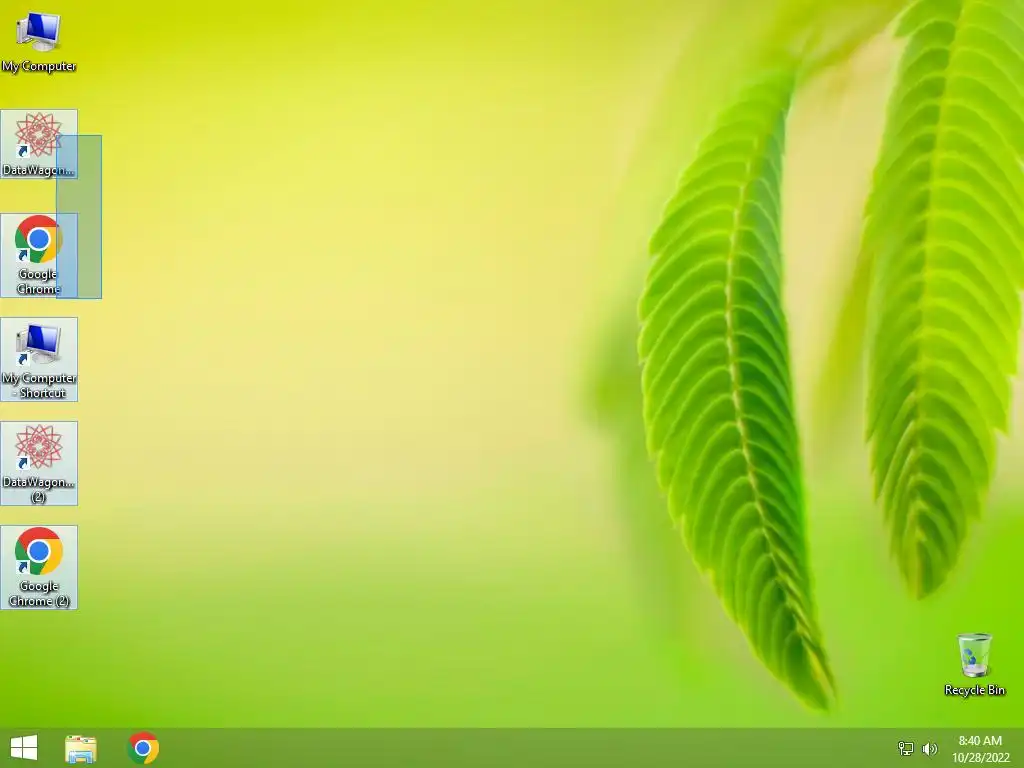Select the first DataWagon shortcut icon
The image size is (1024, 768).
click(x=39, y=144)
